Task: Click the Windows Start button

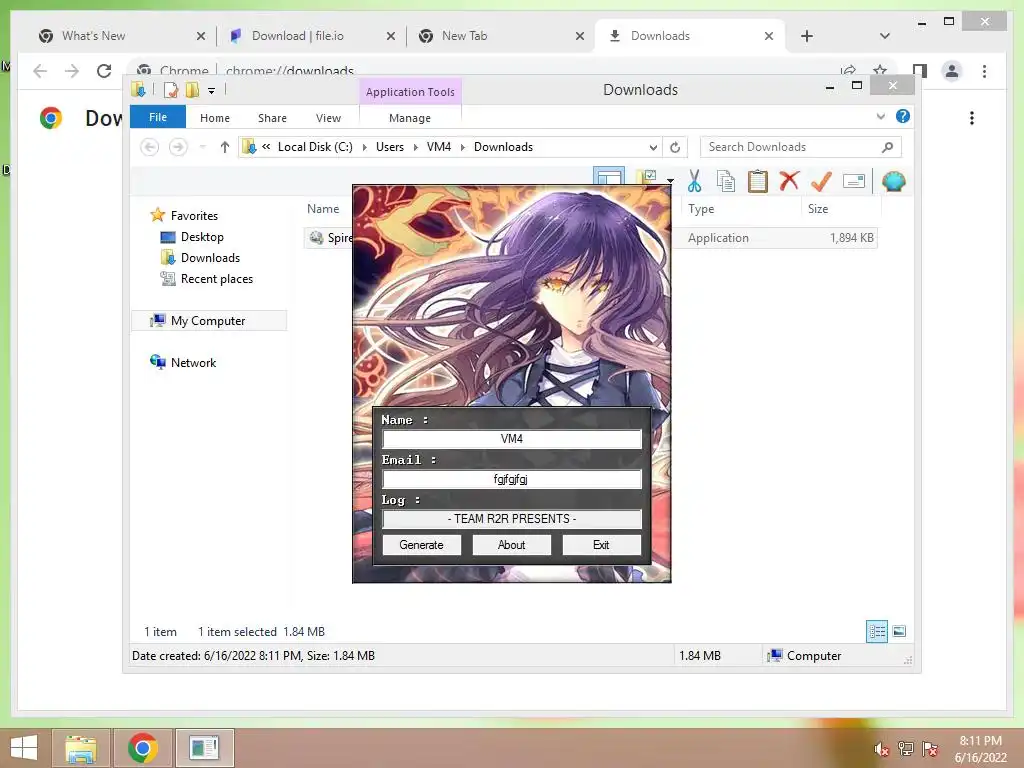Action: click(24, 748)
